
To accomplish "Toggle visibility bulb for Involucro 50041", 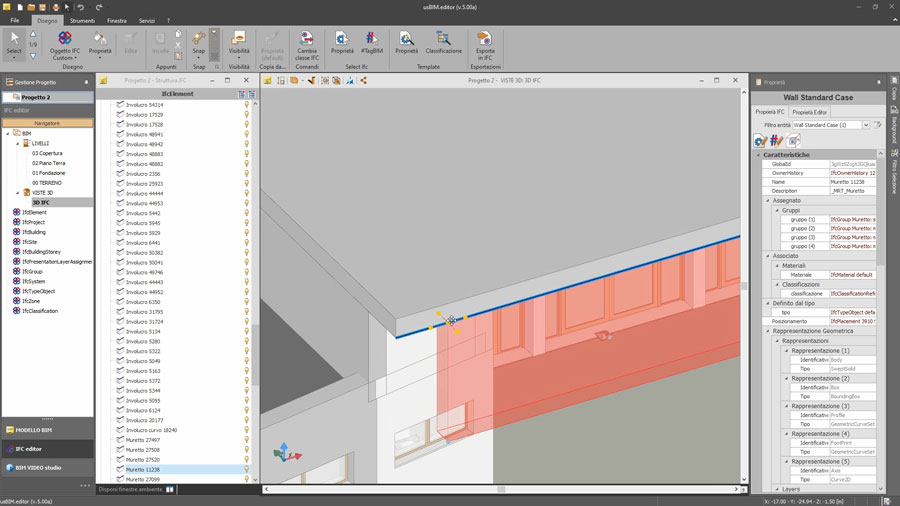I will pyautogui.click(x=247, y=262).
